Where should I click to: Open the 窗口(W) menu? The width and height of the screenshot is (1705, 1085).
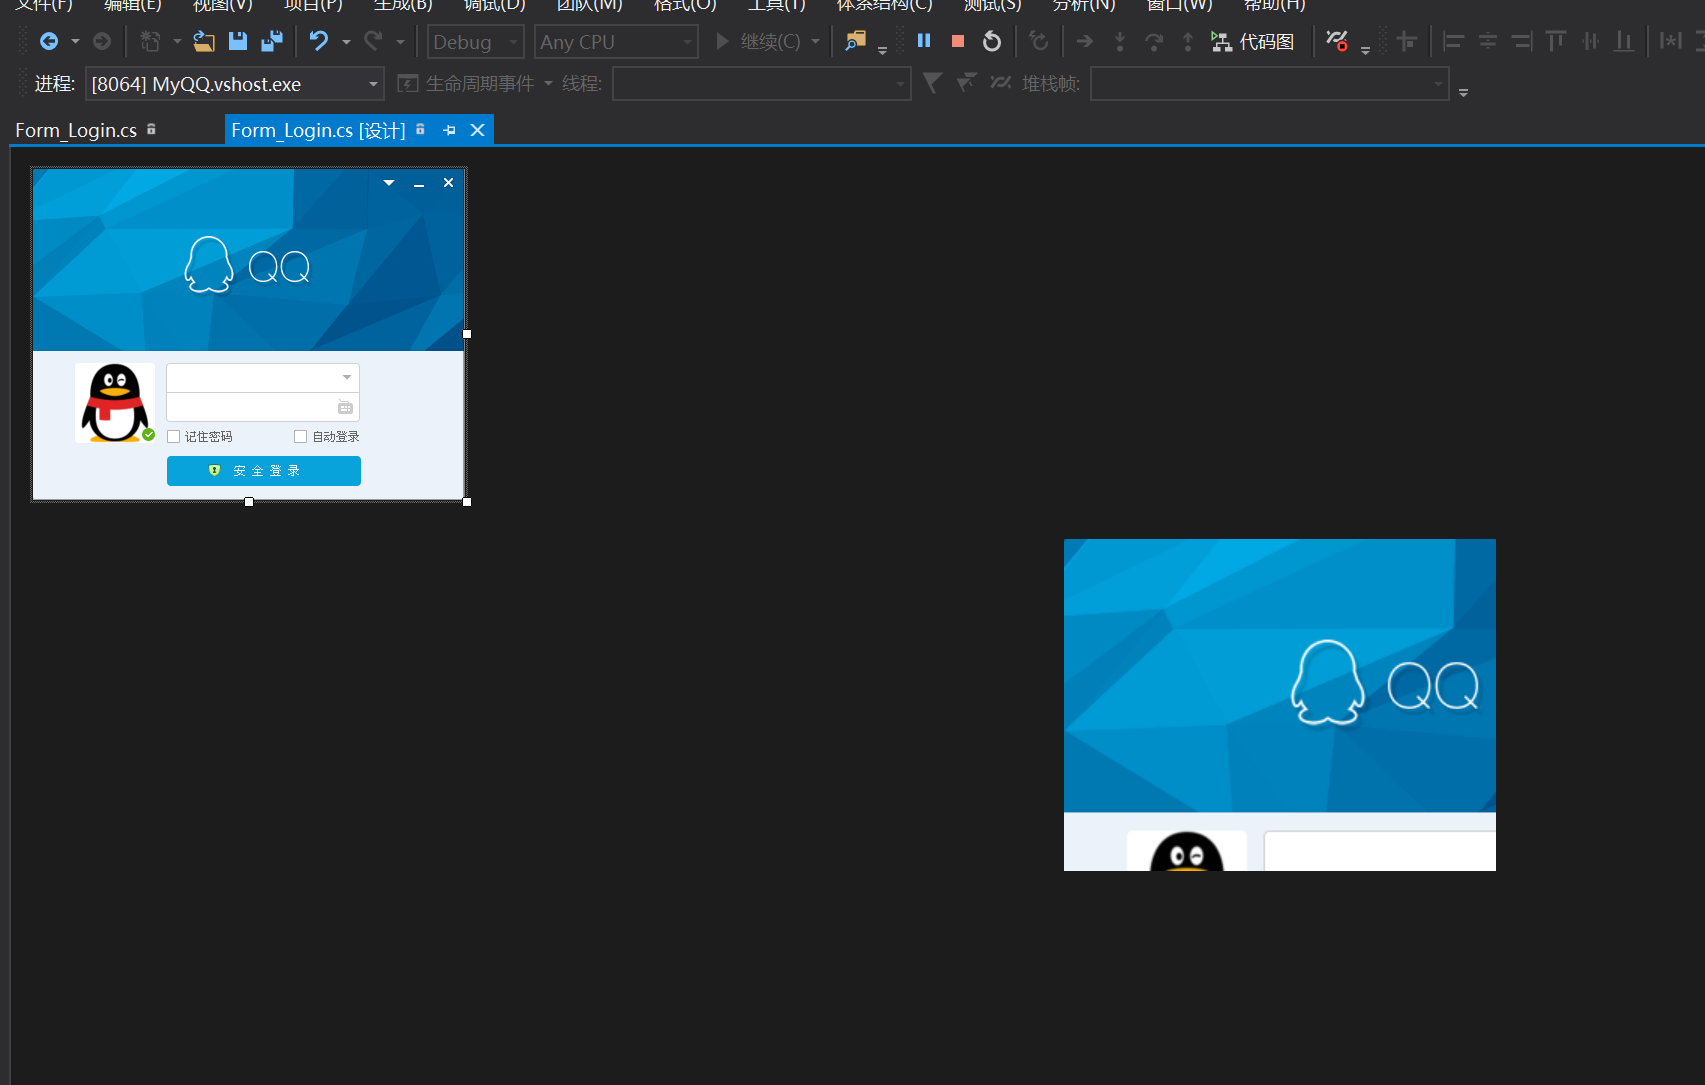[x=1179, y=6]
